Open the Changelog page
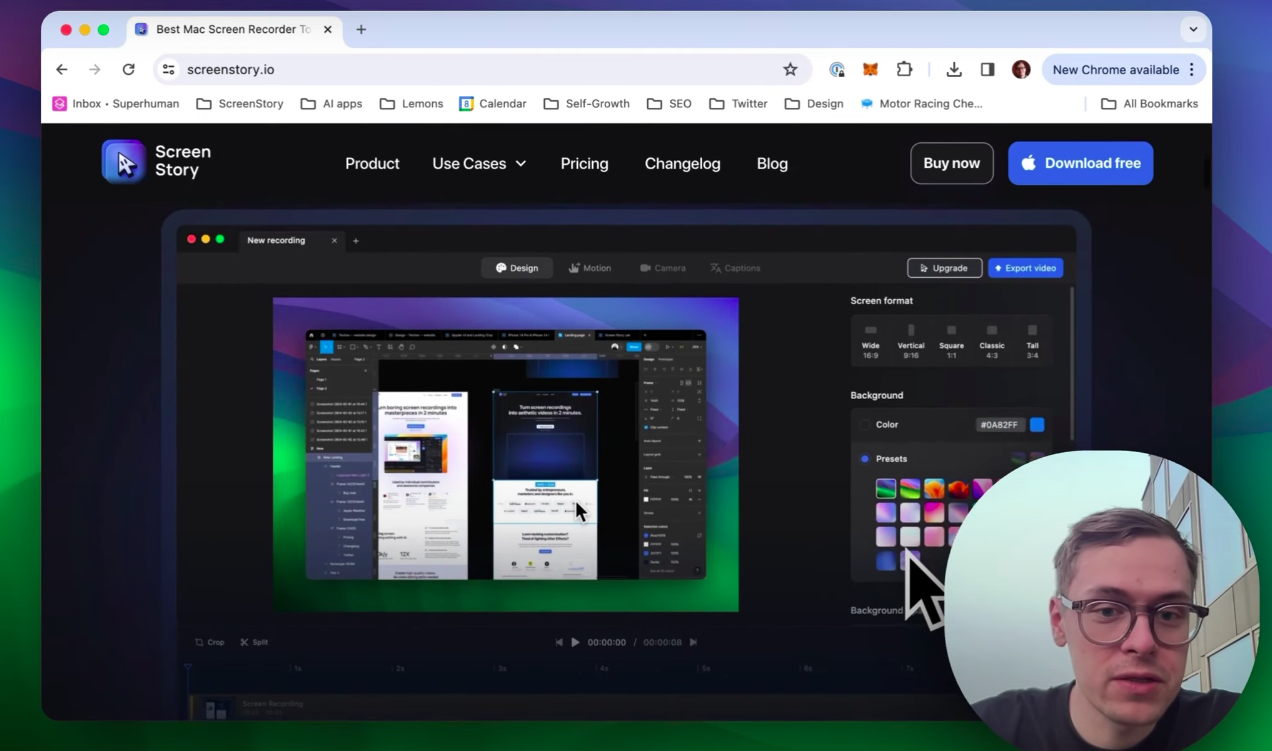Viewport: 1272px width, 751px height. pyautogui.click(x=682, y=164)
